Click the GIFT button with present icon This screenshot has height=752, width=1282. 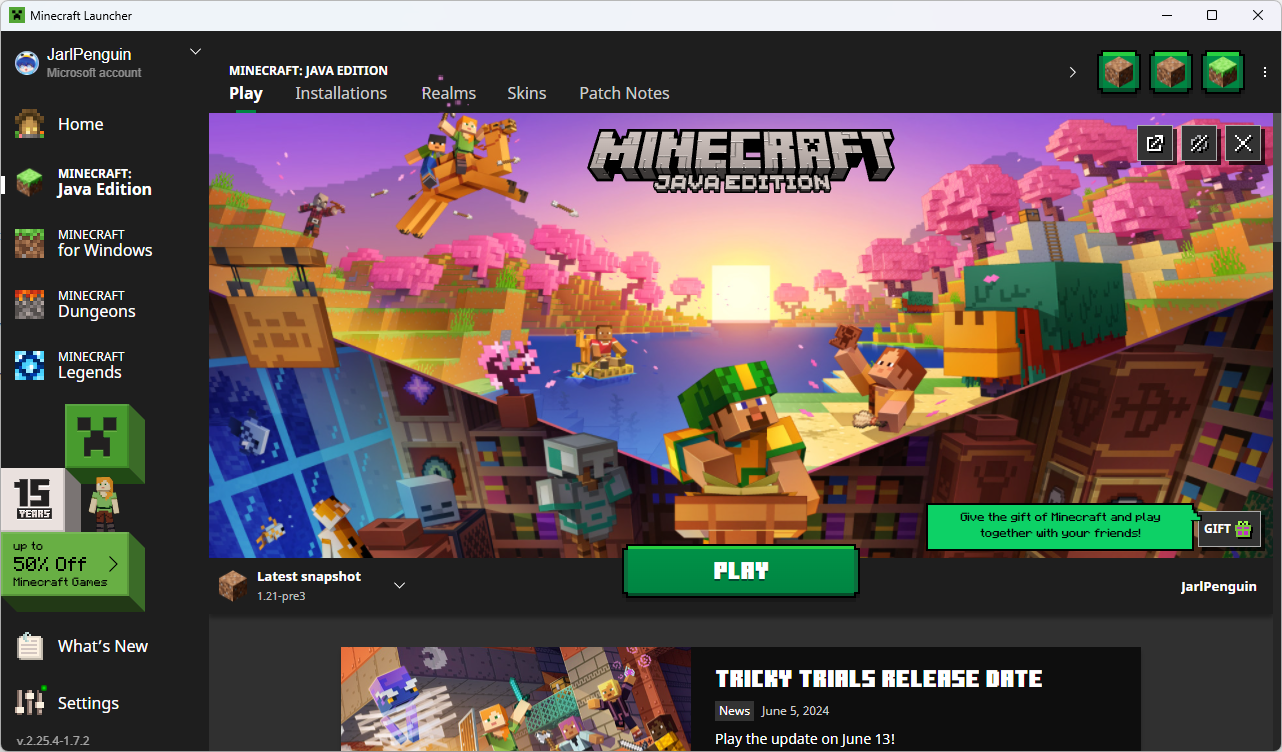click(1229, 529)
